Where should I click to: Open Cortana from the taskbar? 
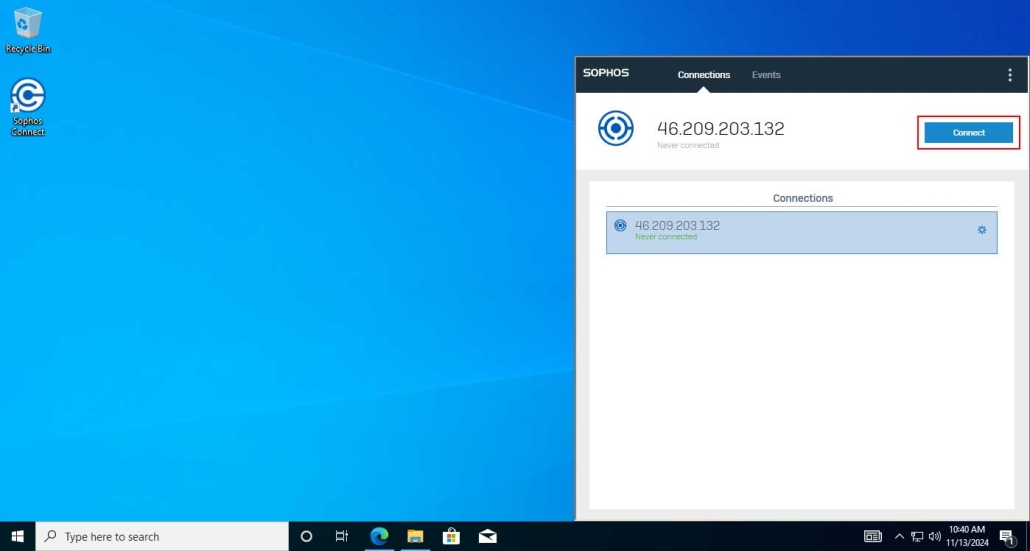coord(306,537)
